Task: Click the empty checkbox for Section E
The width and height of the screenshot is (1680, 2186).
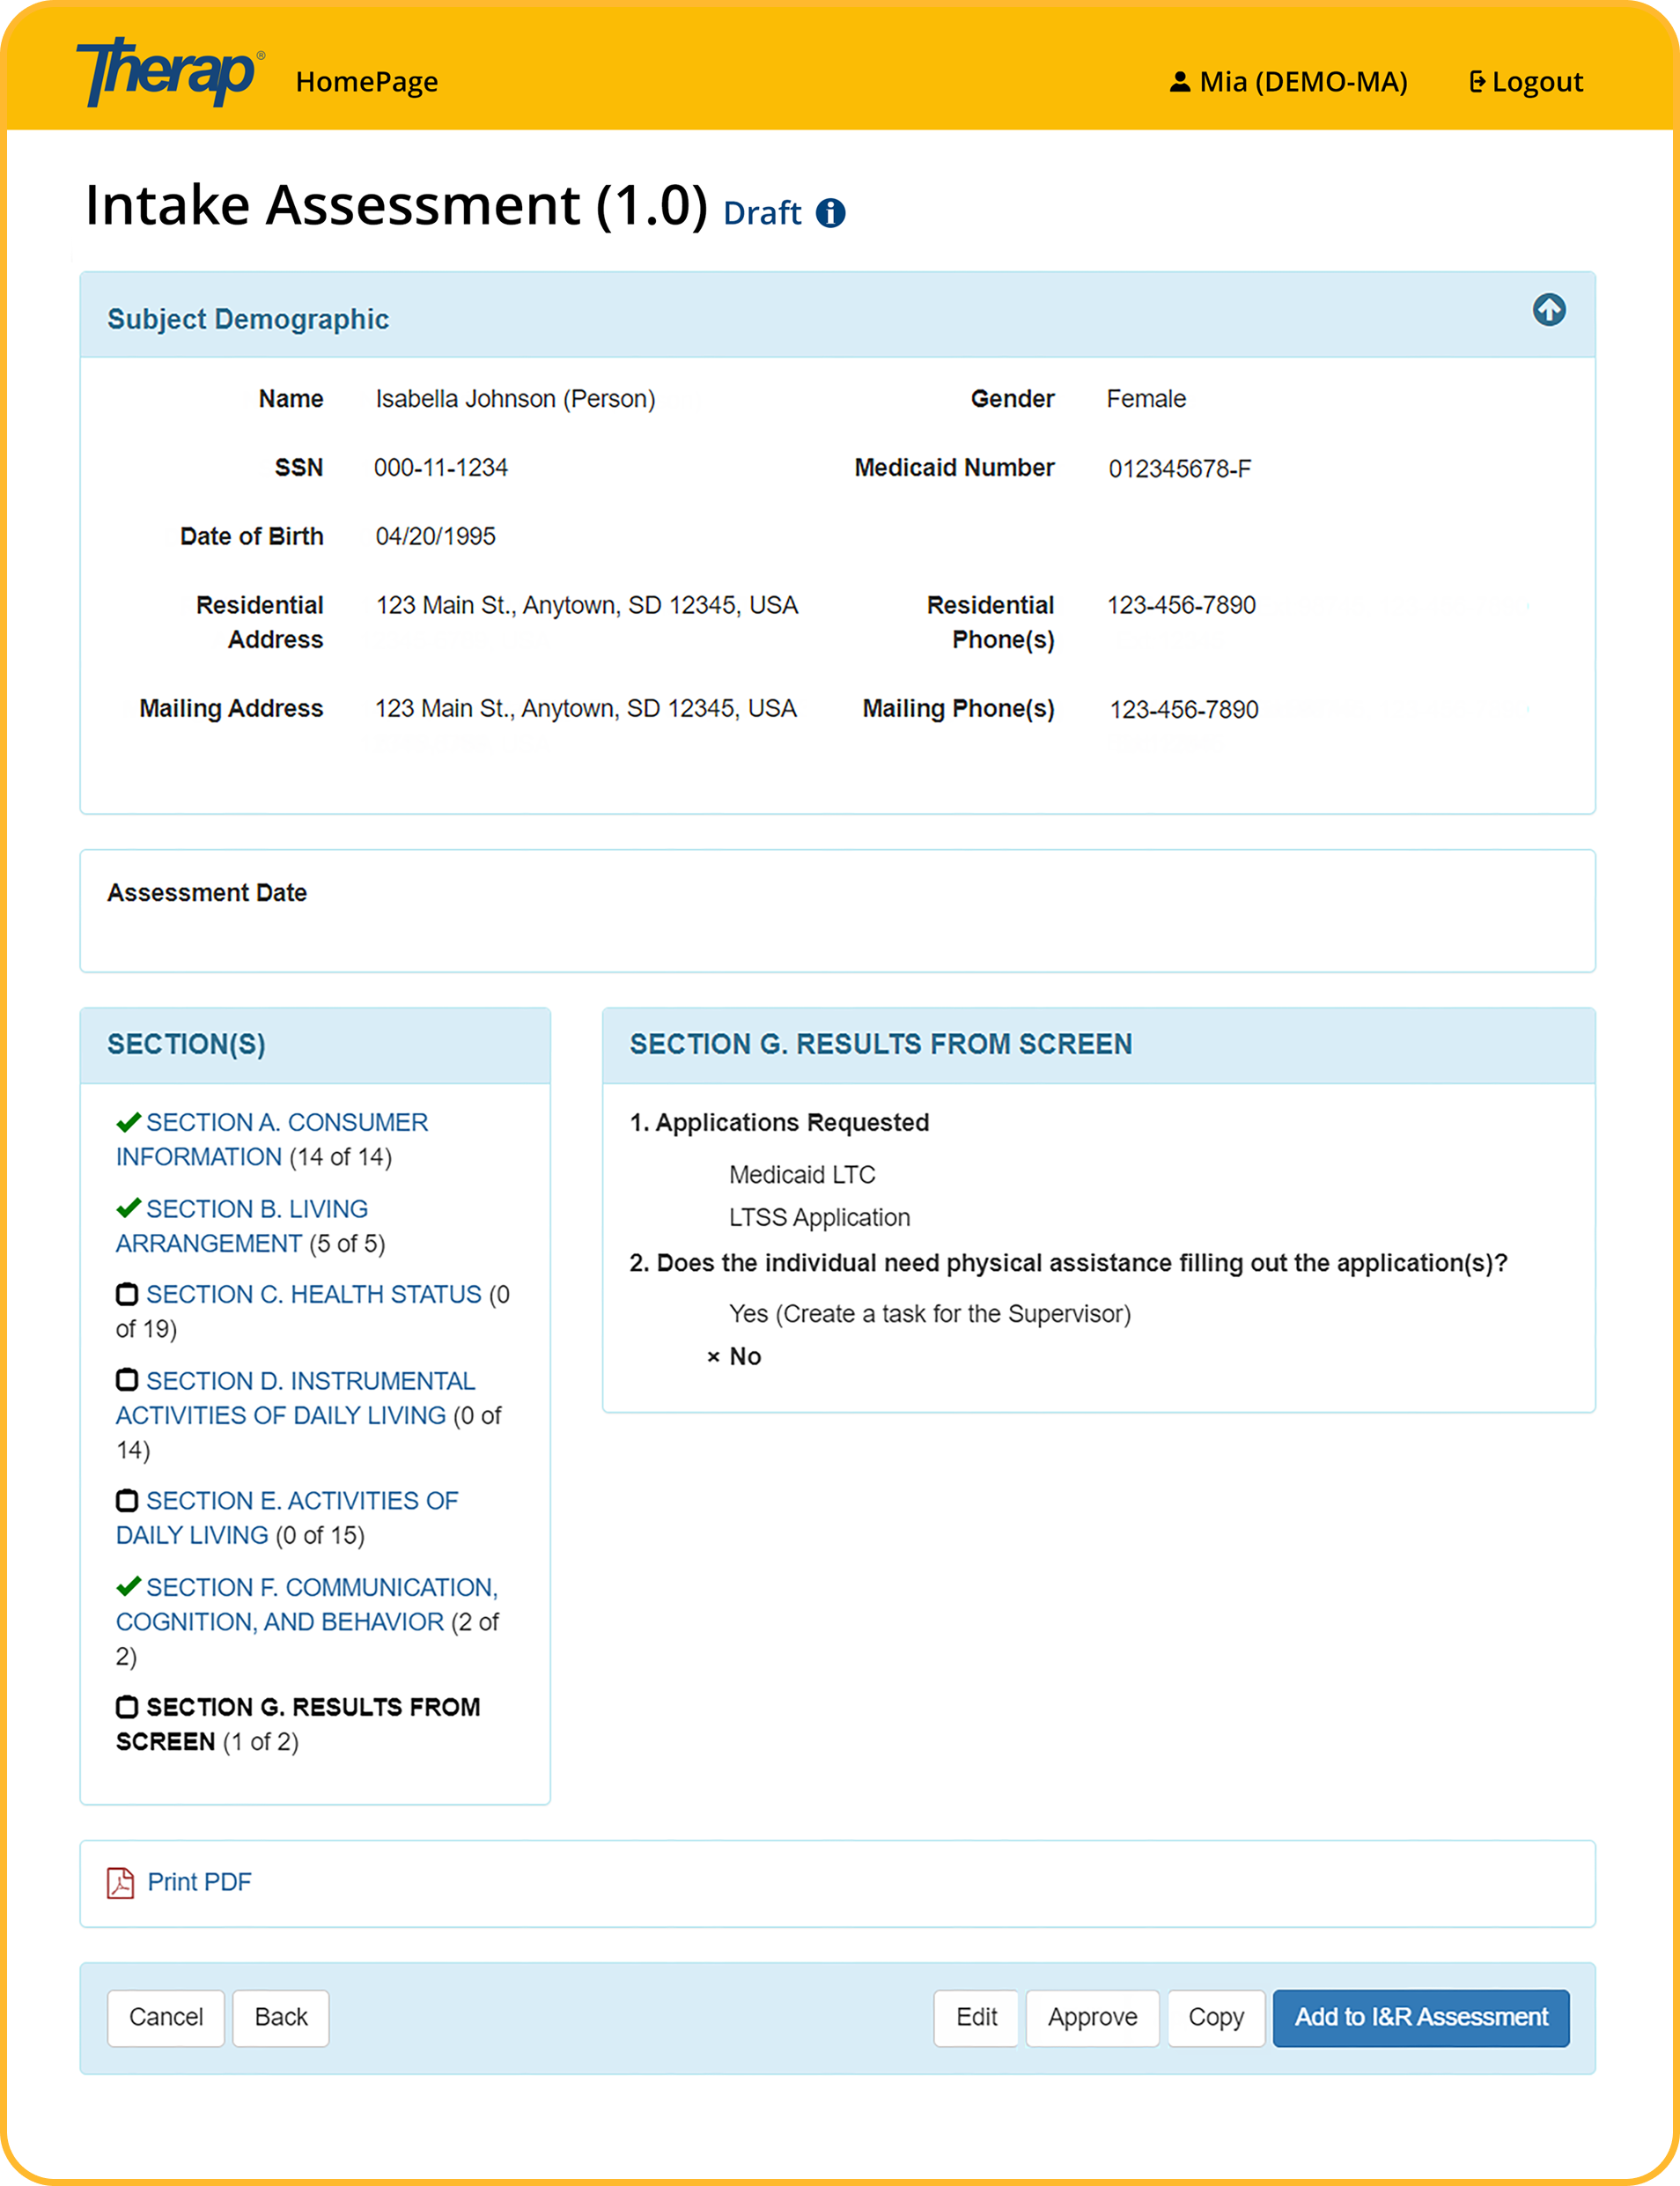Action: click(x=127, y=1500)
